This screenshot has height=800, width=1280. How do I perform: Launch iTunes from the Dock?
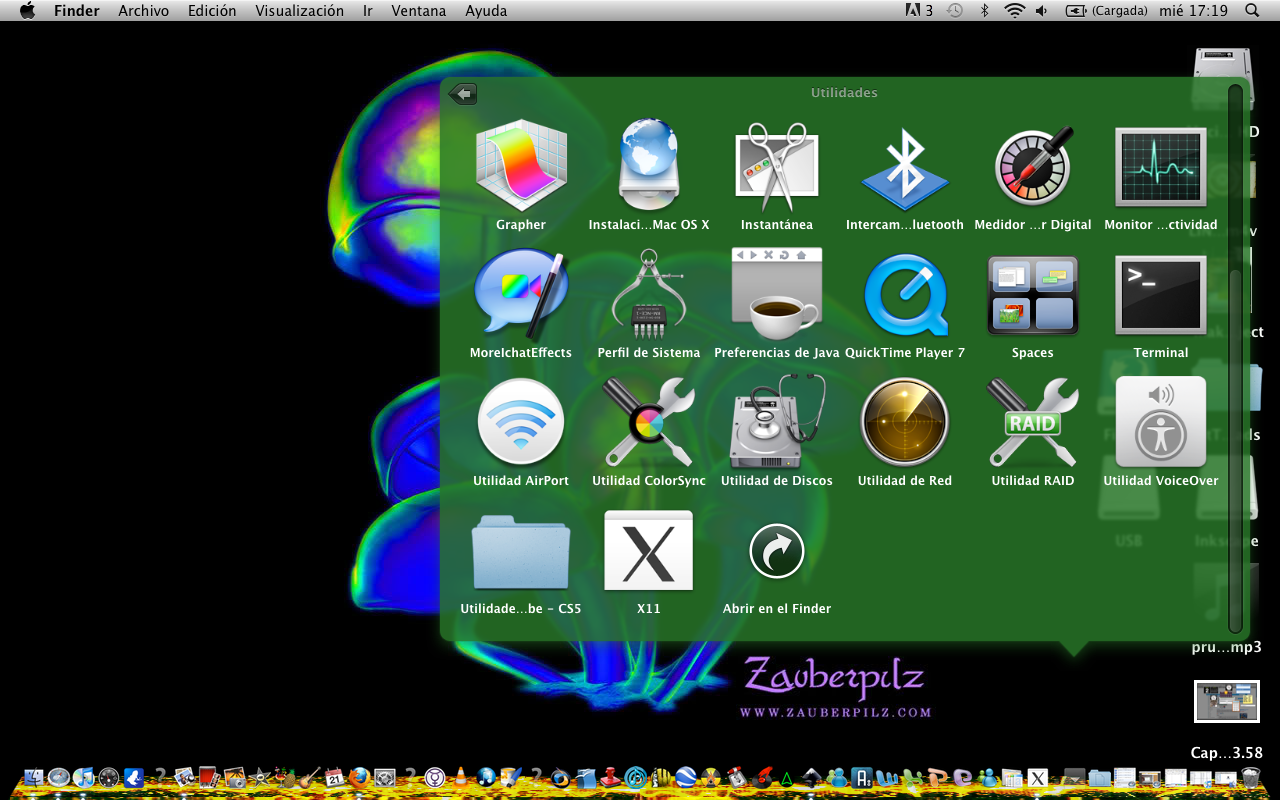tap(83, 777)
